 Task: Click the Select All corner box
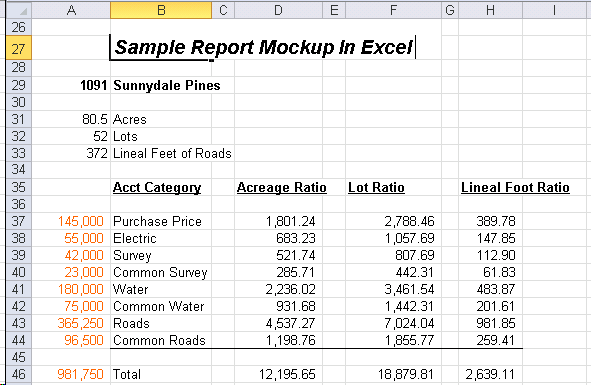(x=19, y=10)
